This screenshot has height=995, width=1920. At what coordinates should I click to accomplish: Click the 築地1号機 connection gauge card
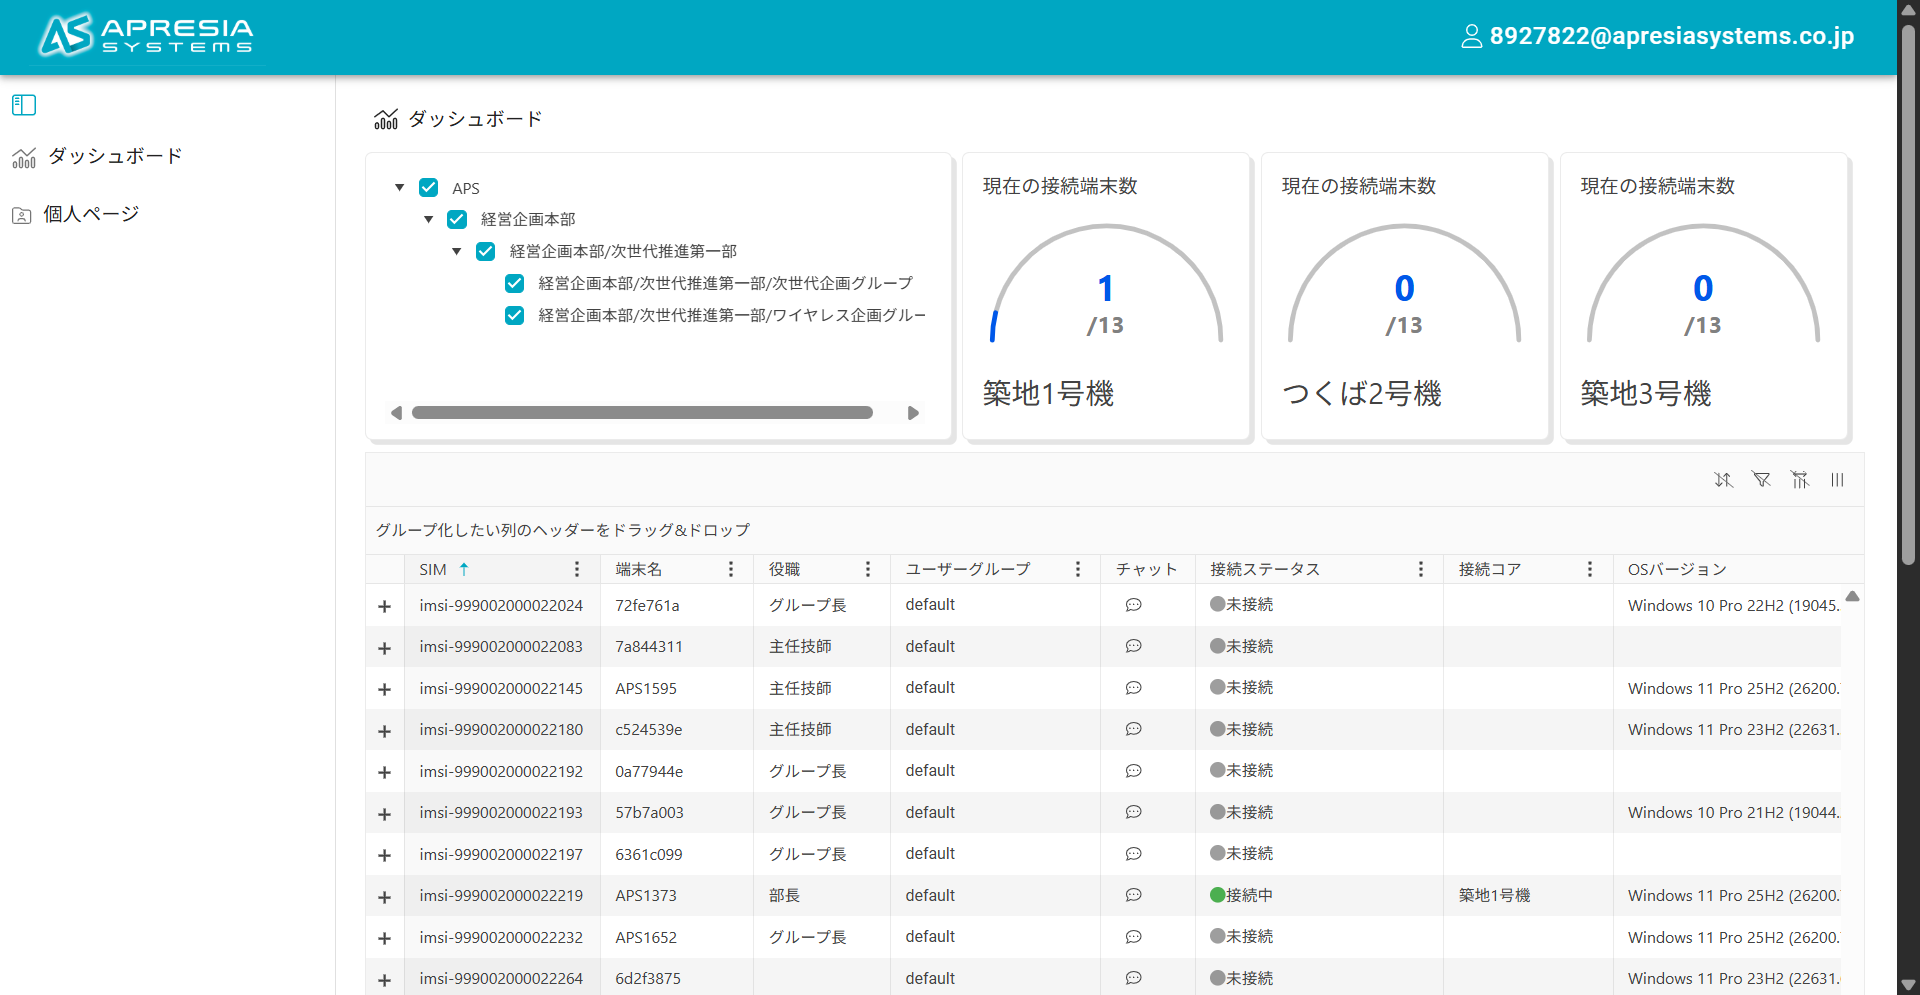coord(1106,297)
